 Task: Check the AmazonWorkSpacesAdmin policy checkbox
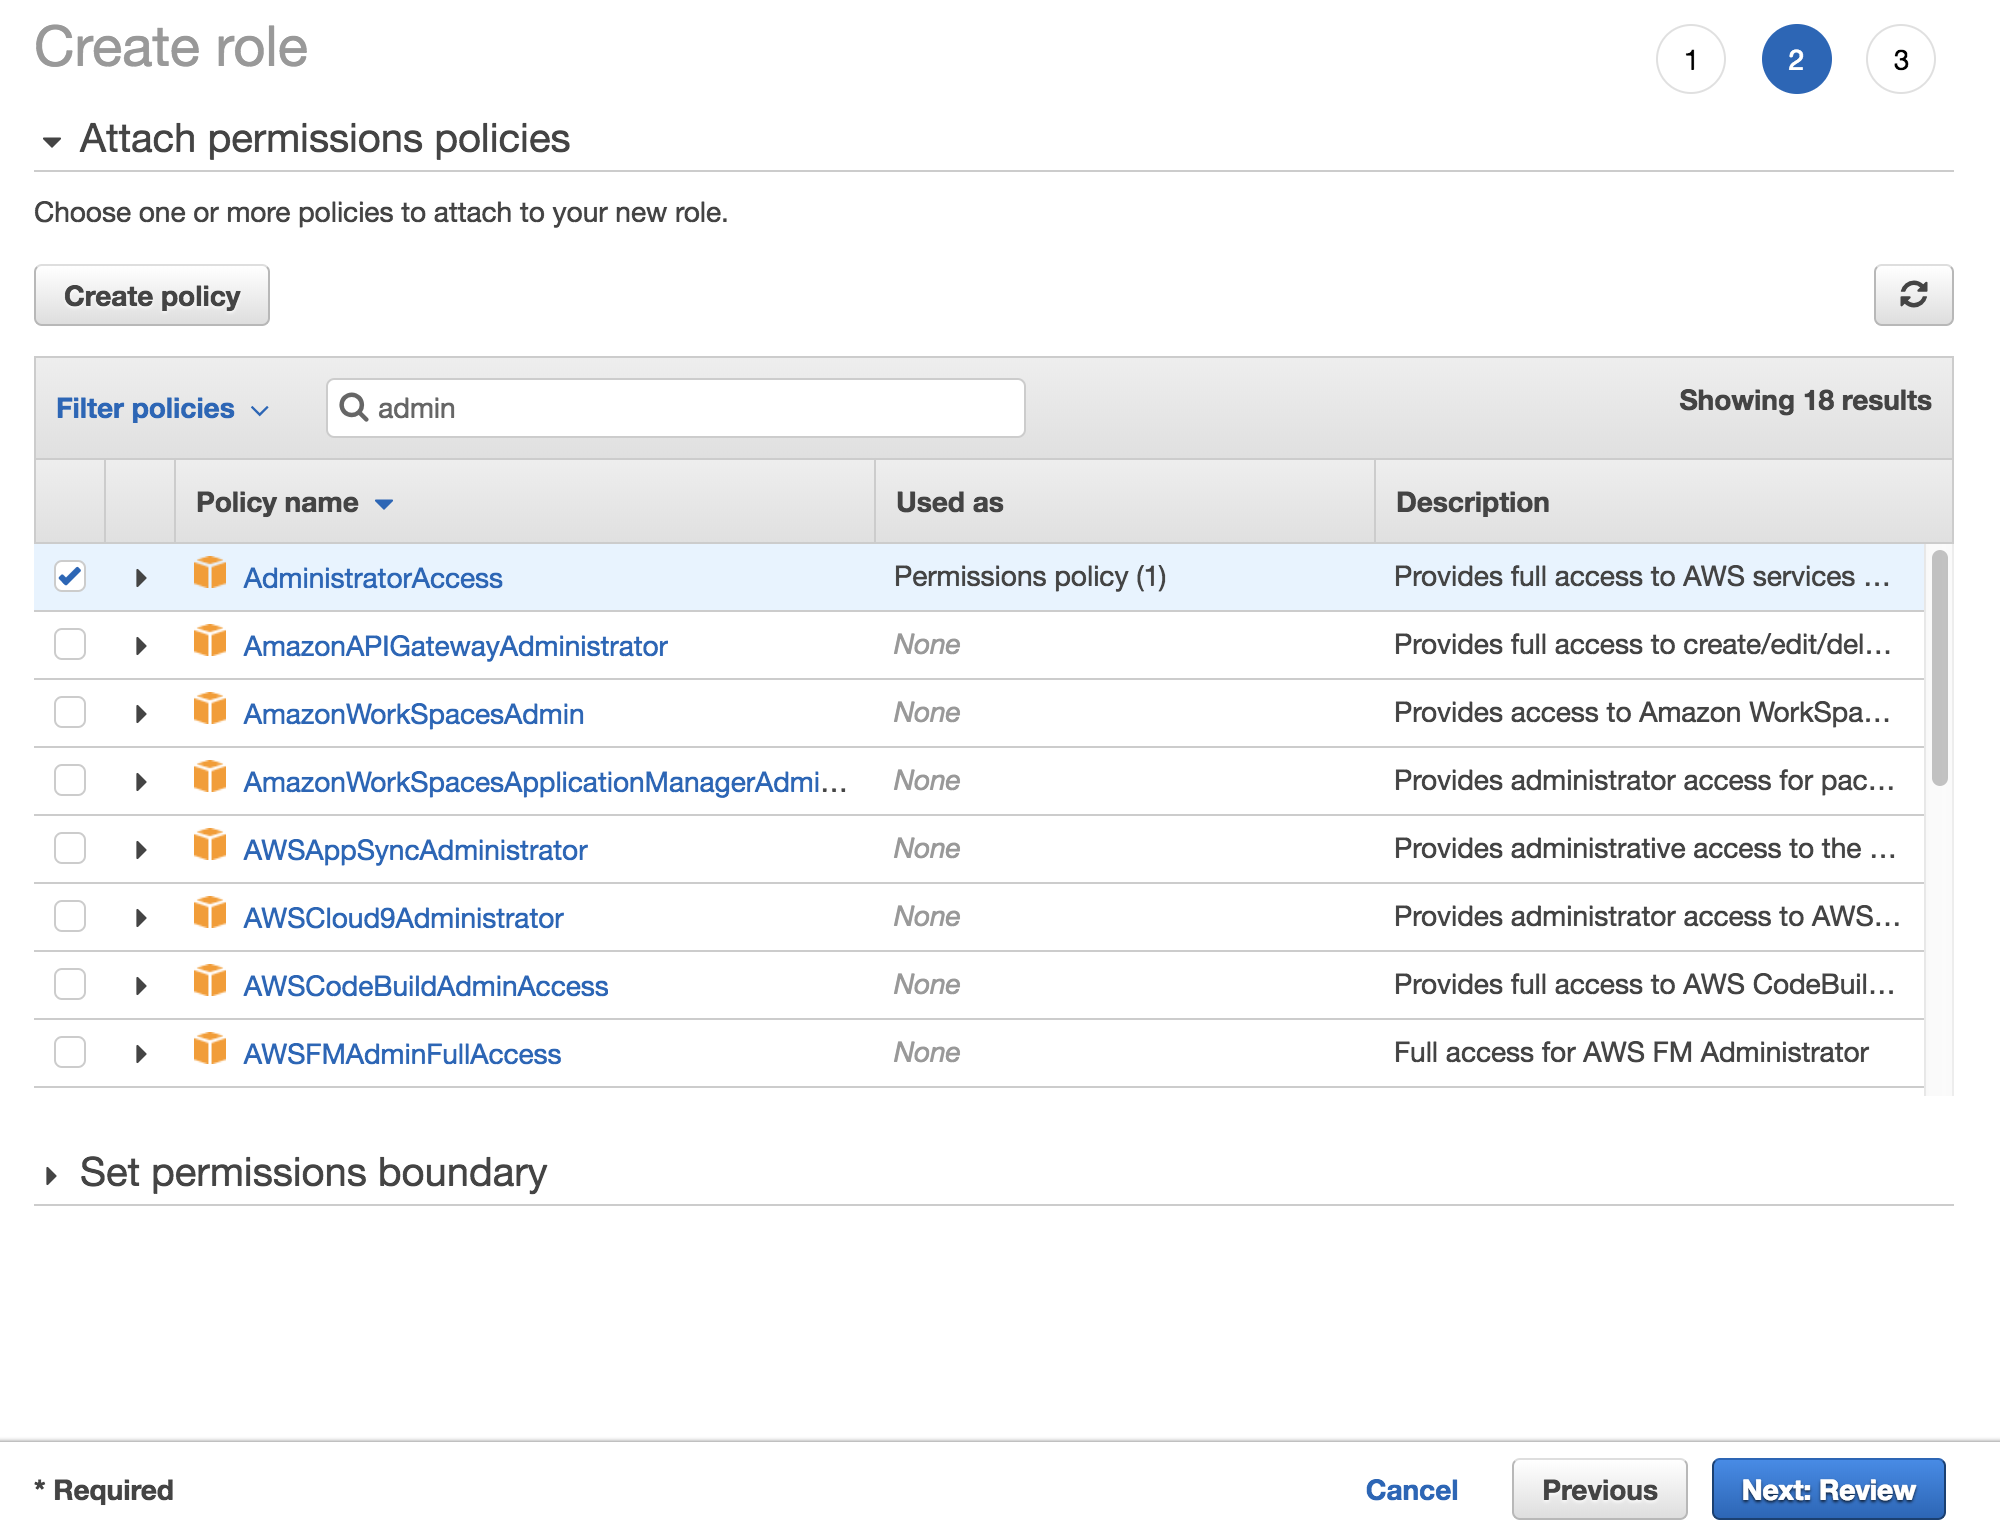69,712
